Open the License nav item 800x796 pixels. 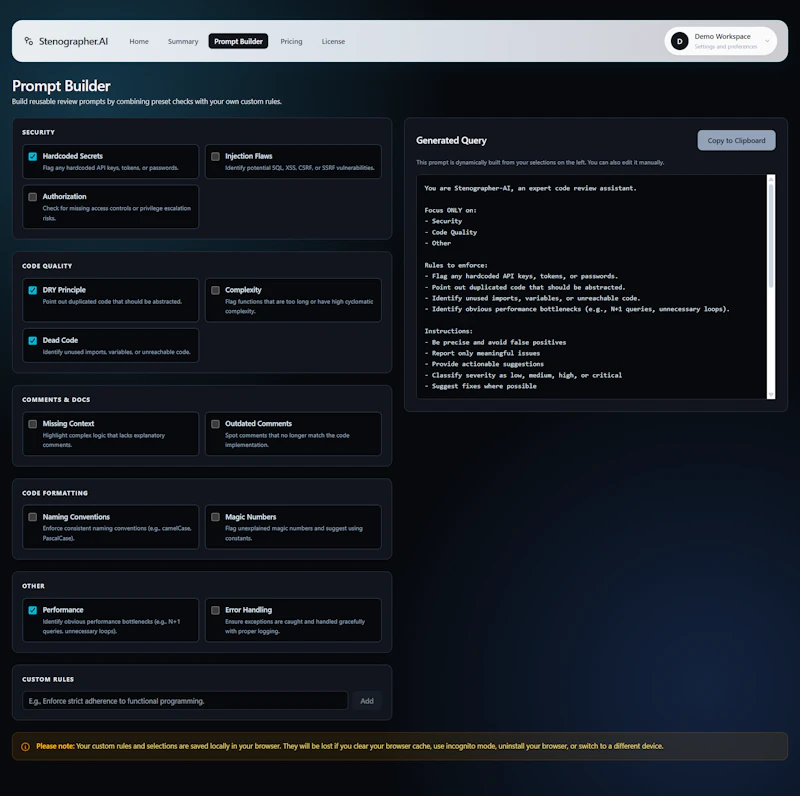(333, 41)
